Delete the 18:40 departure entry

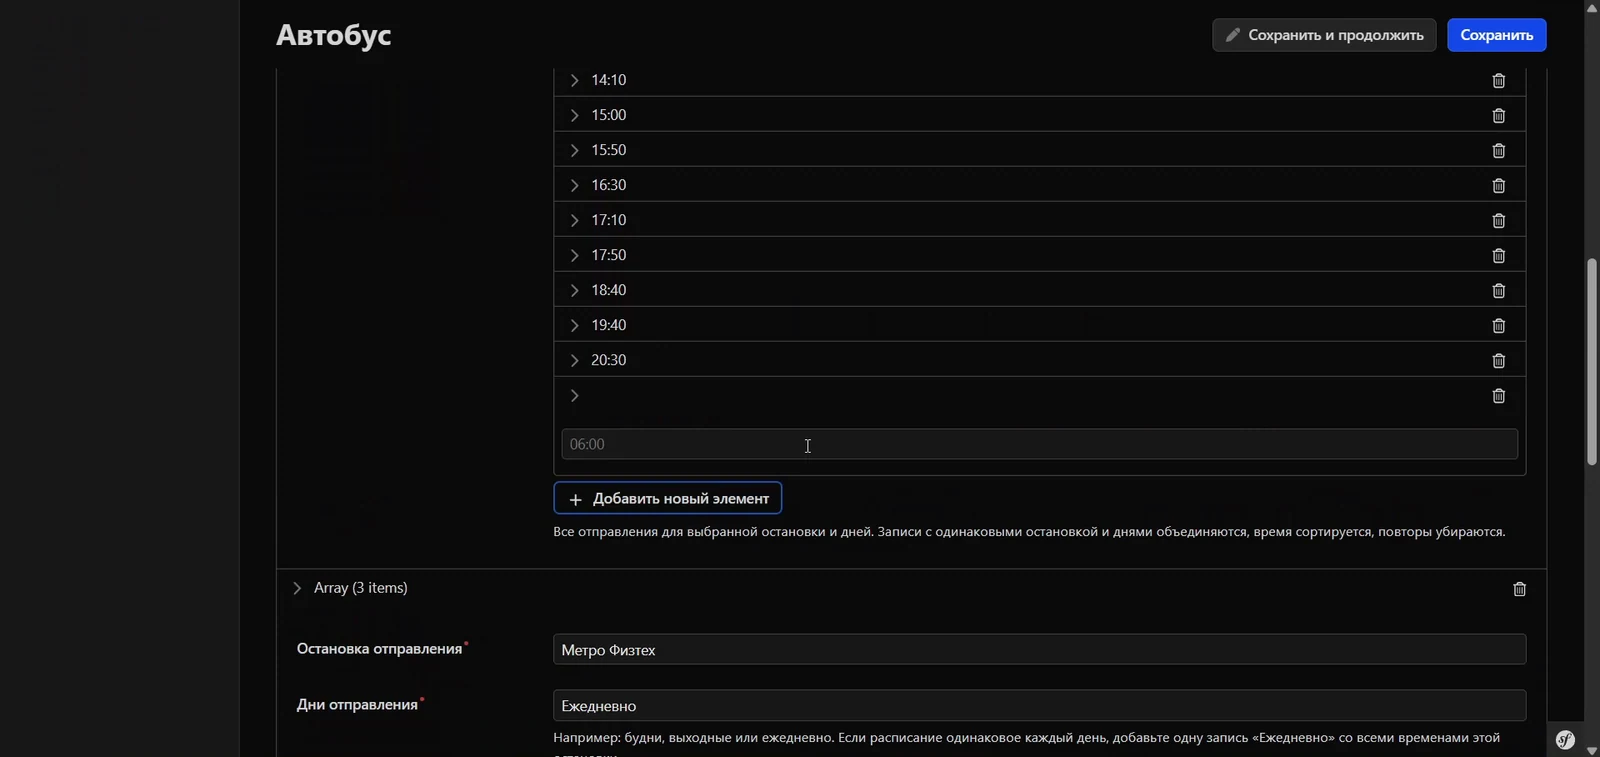1498,290
